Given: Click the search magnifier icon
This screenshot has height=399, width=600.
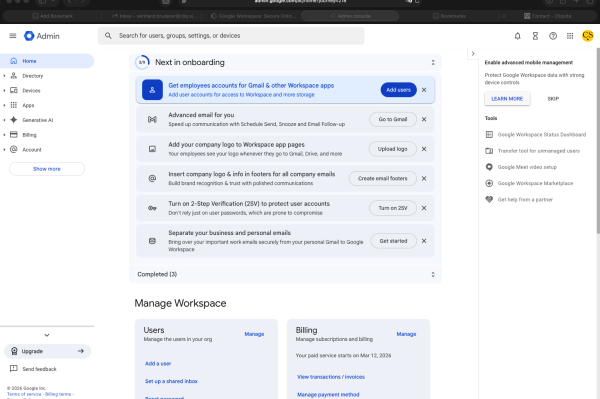Looking at the screenshot, I should [108, 36].
